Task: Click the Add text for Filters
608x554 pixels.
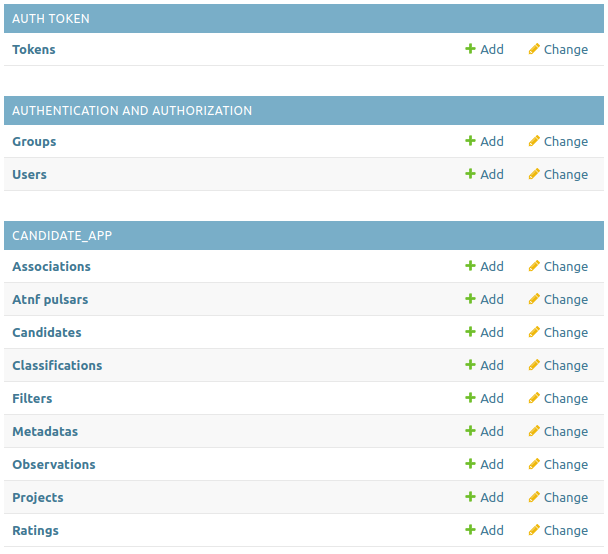Action: [x=492, y=398]
